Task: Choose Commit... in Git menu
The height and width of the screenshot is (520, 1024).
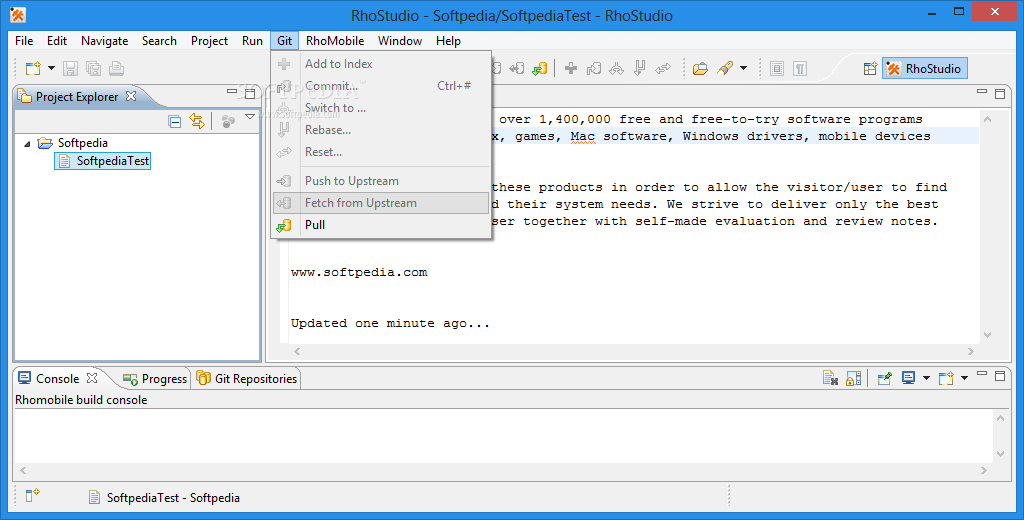Action: coord(381,86)
